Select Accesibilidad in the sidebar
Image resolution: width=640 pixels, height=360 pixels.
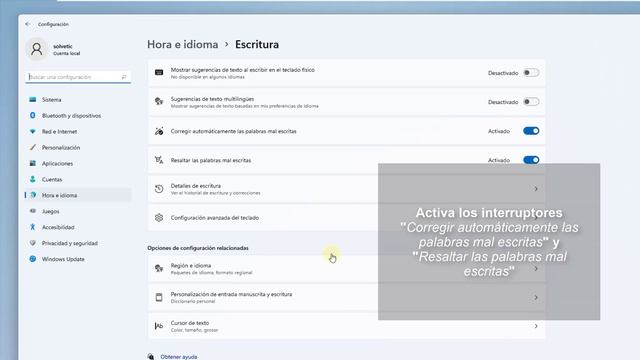point(78,227)
